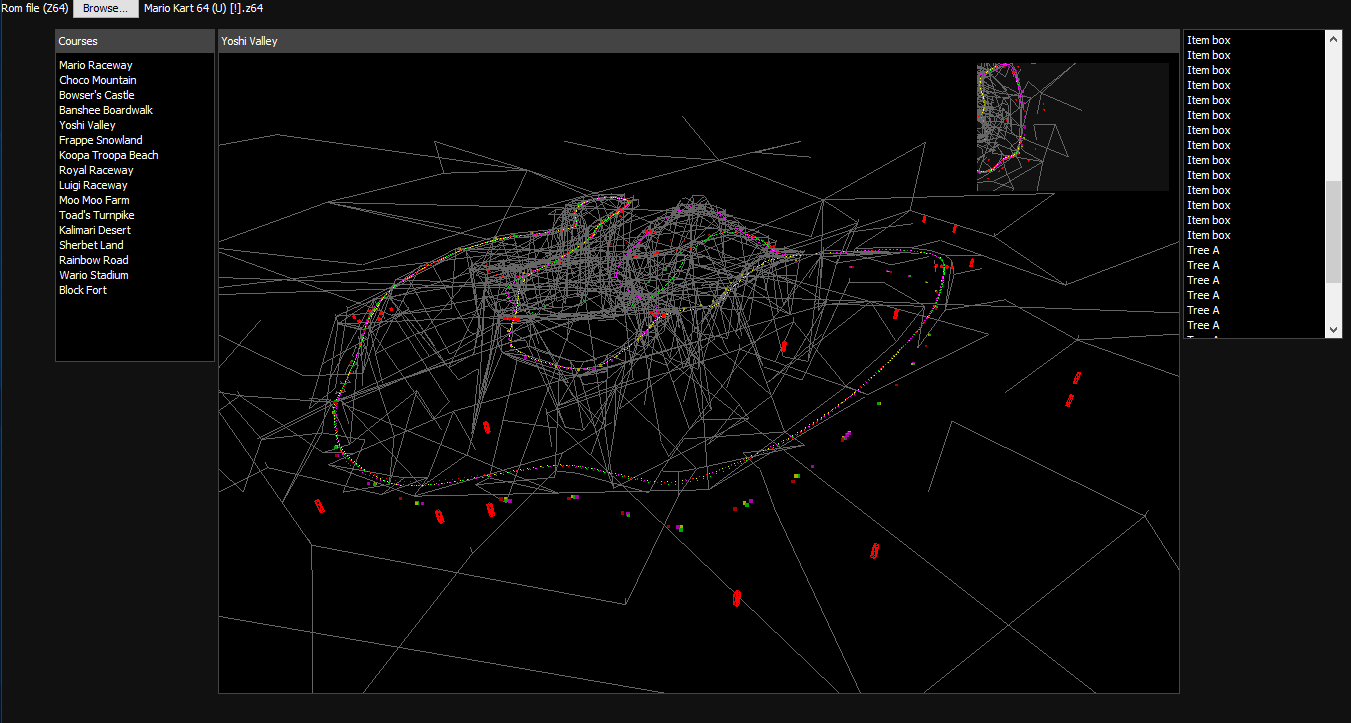Select Banshee Boardwalk course

coord(106,110)
